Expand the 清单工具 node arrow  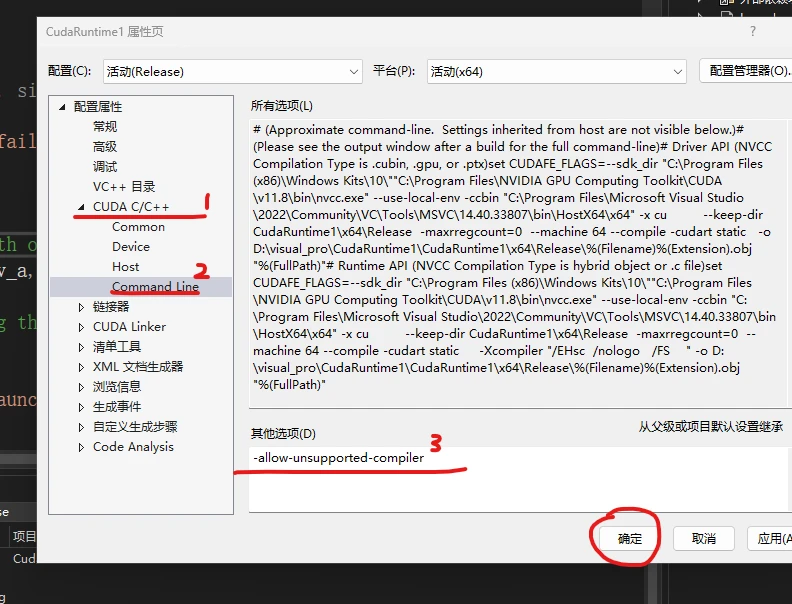click(x=81, y=347)
